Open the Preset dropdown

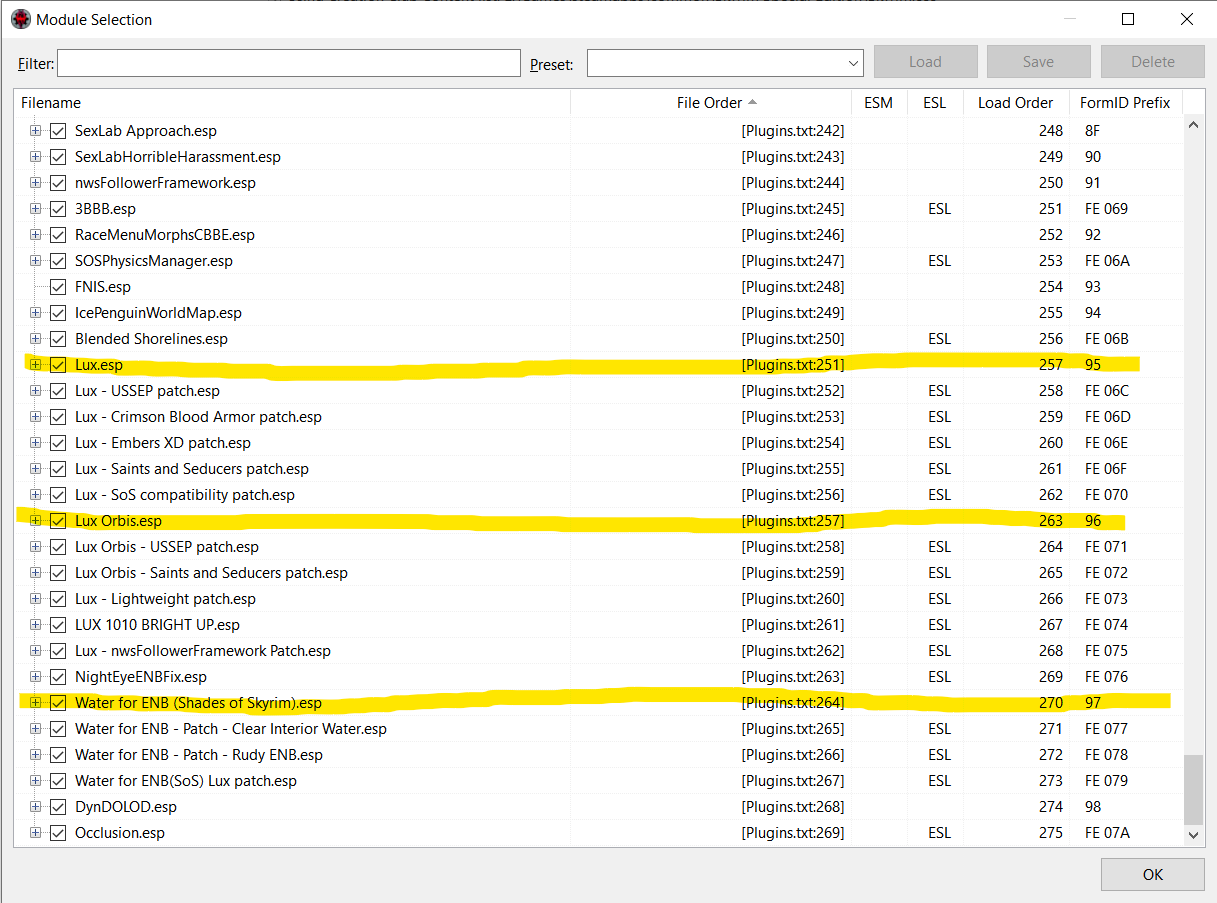pyautogui.click(x=853, y=63)
